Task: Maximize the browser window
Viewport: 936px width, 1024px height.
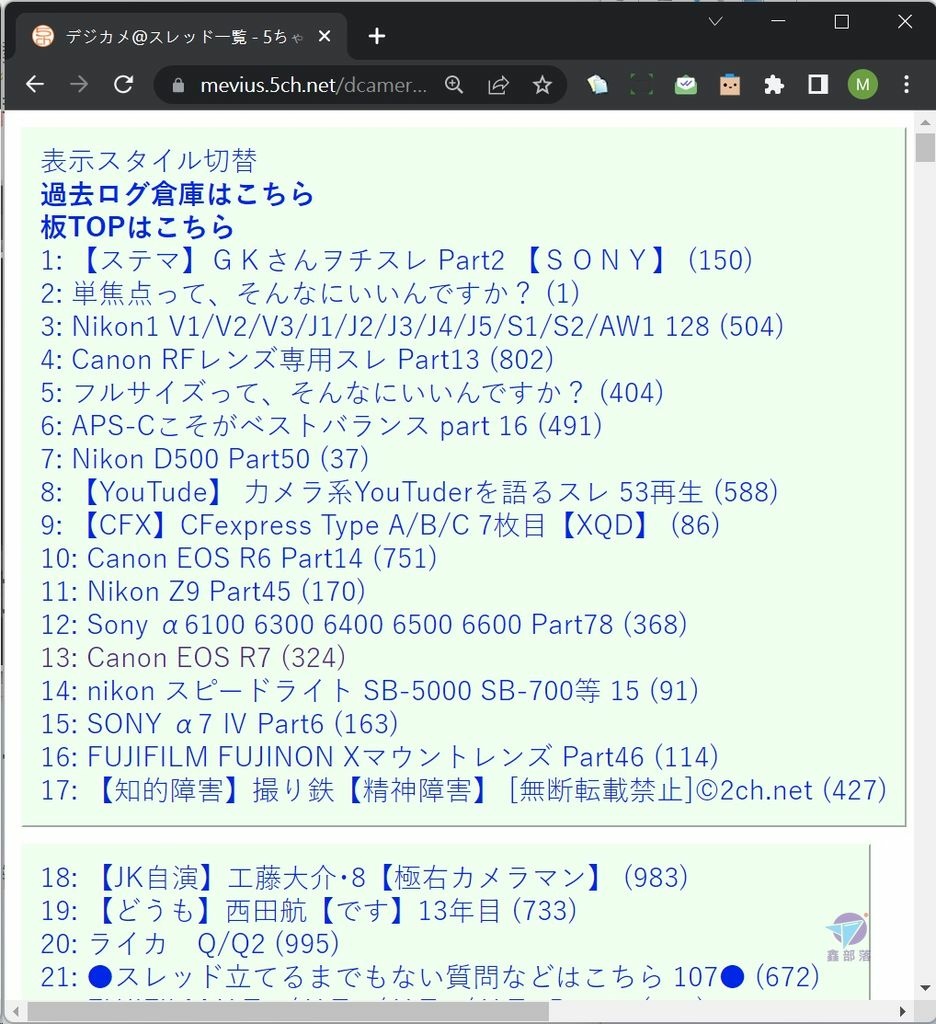Action: click(x=842, y=22)
